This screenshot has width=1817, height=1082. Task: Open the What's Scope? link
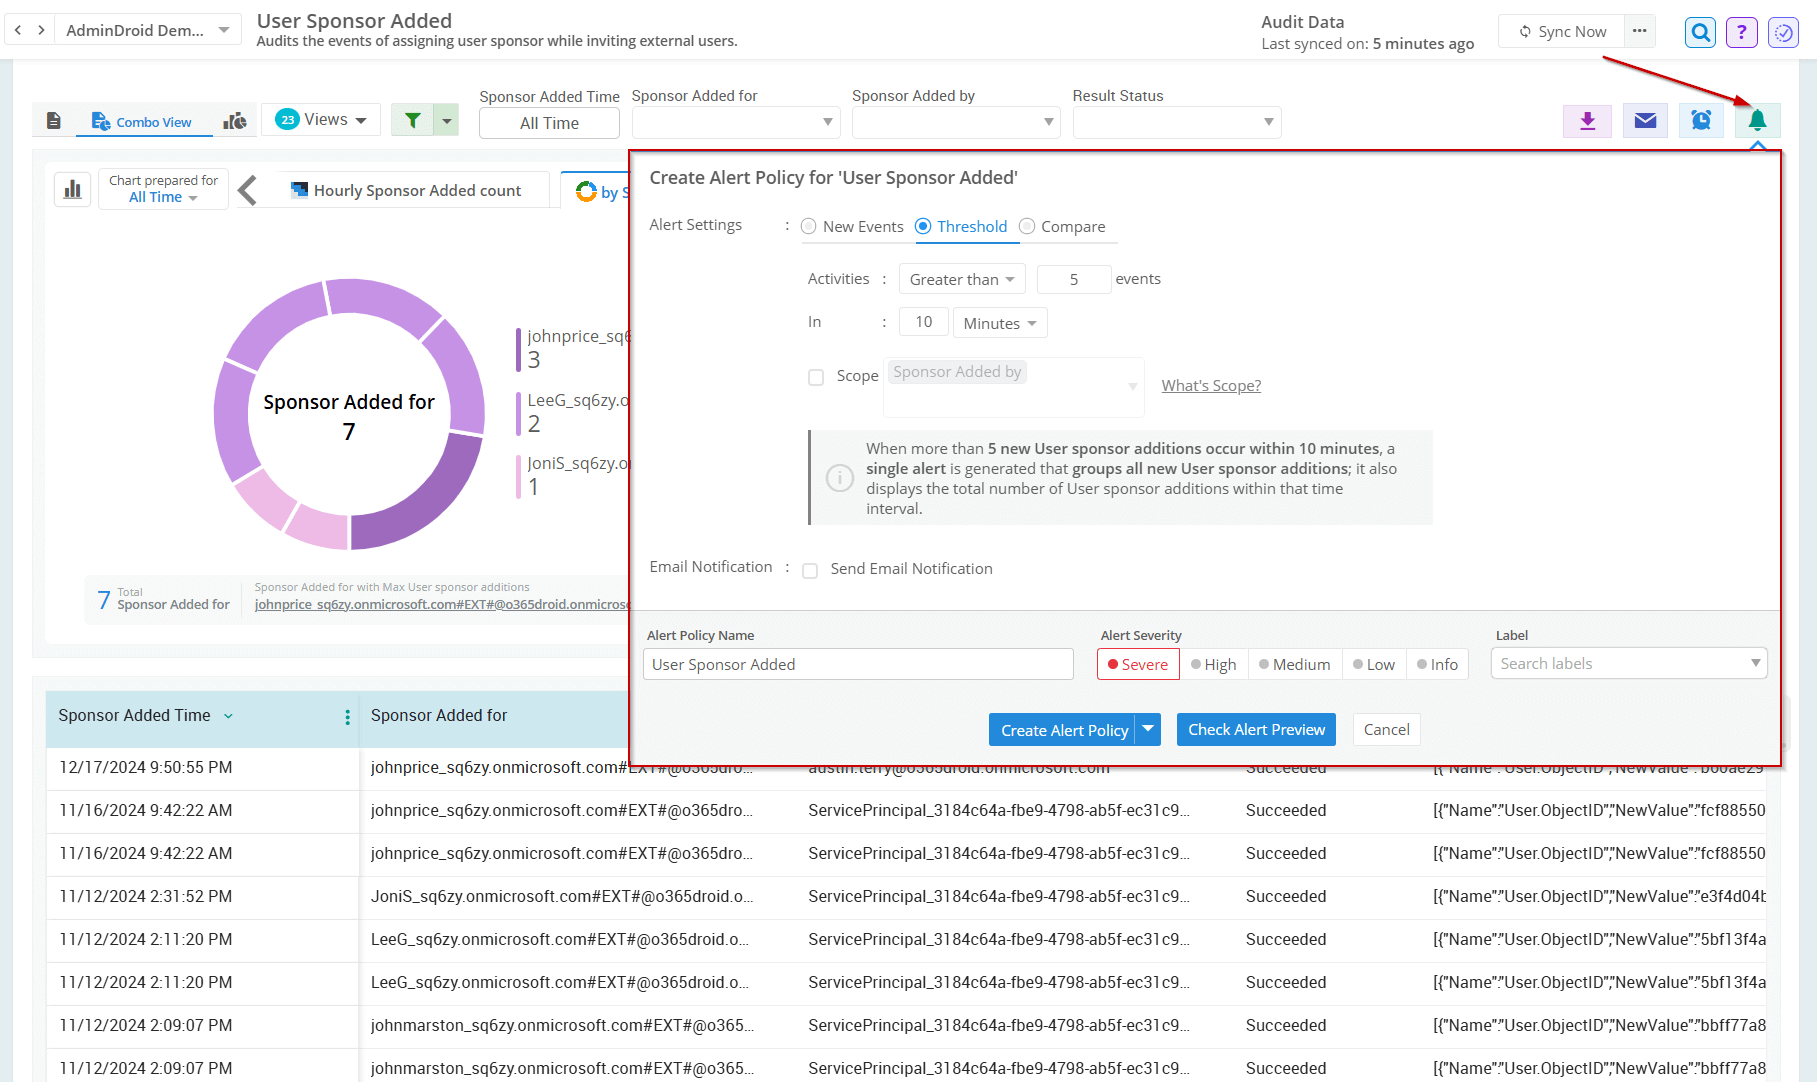1210,386
